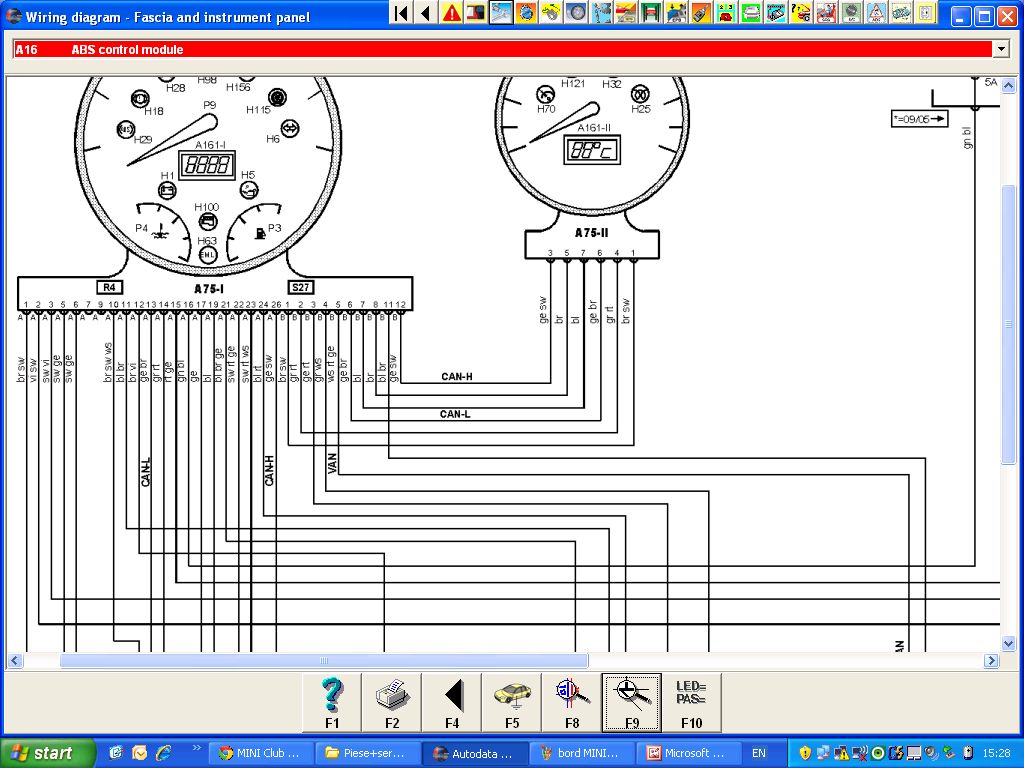The height and width of the screenshot is (768, 1024).
Task: Click the previous page arrow in top toolbar
Action: point(426,13)
